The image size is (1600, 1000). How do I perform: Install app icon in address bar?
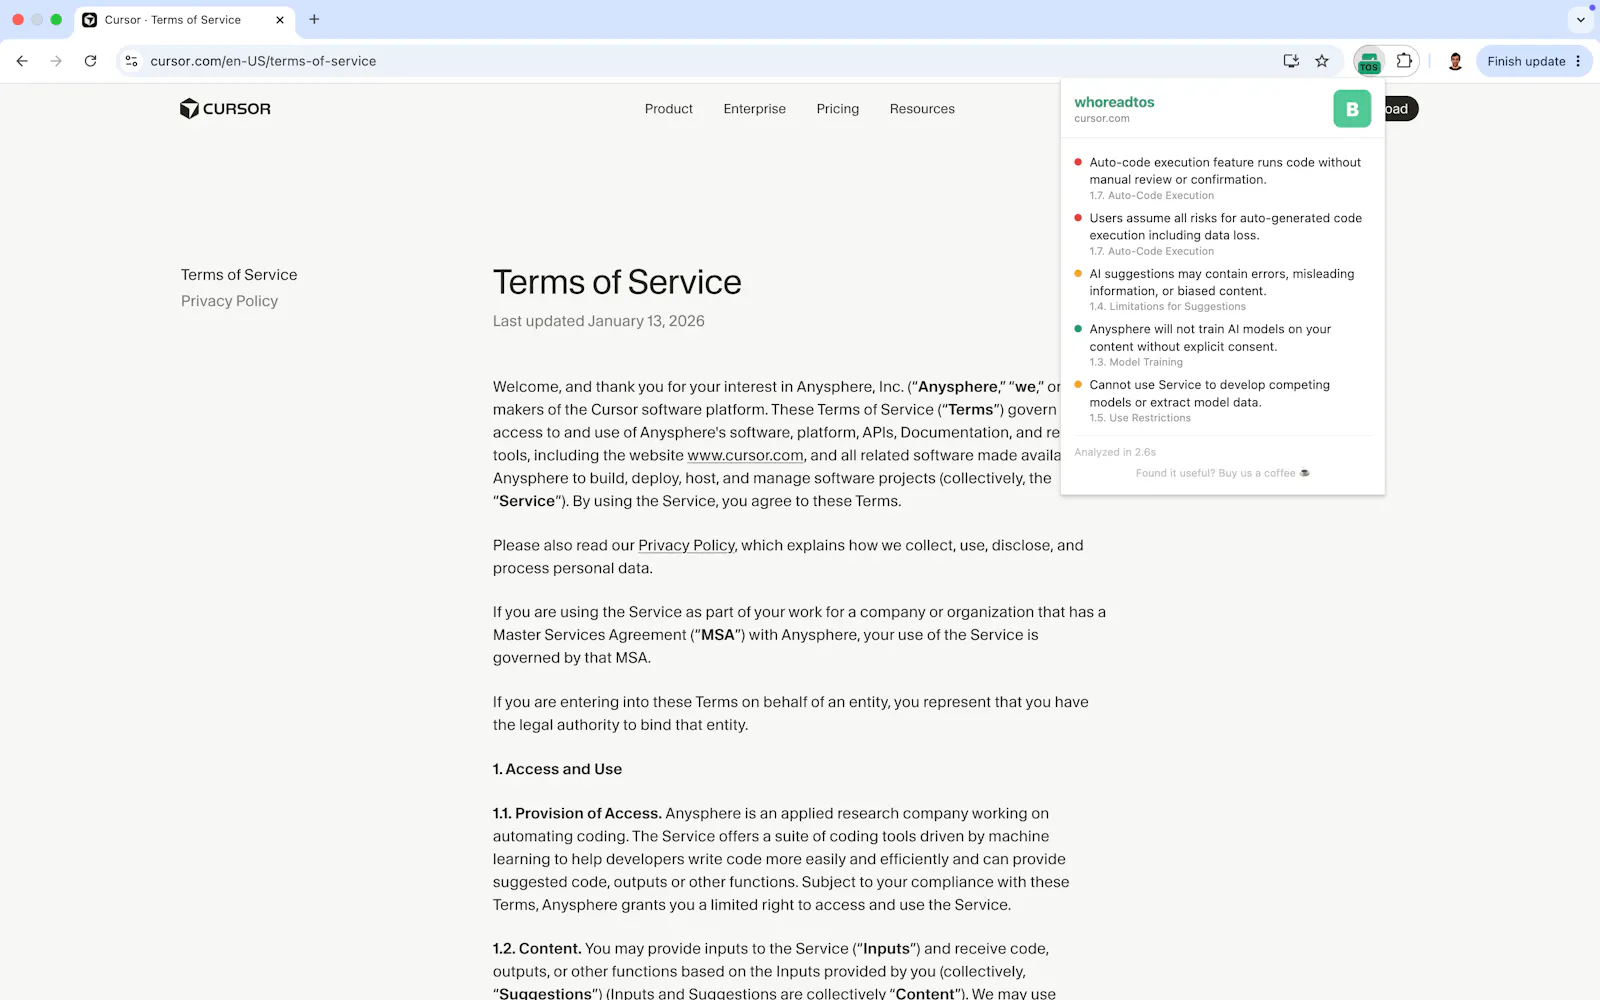click(1291, 61)
